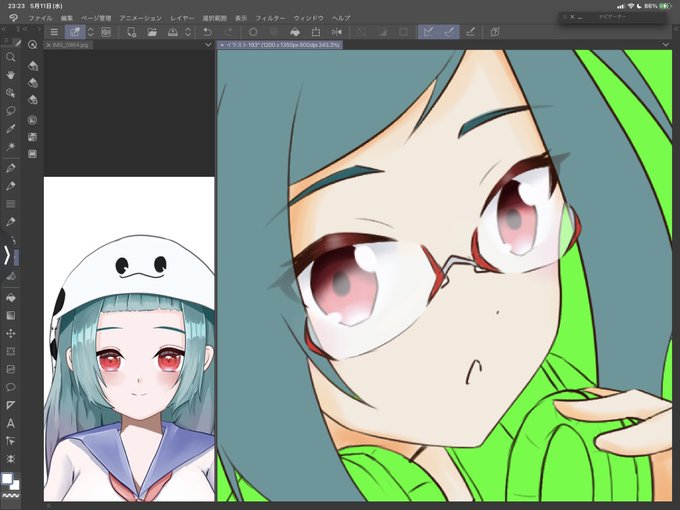The image size is (680, 510).
Task: Click the main drawing color swatch
Action: (x=7, y=478)
